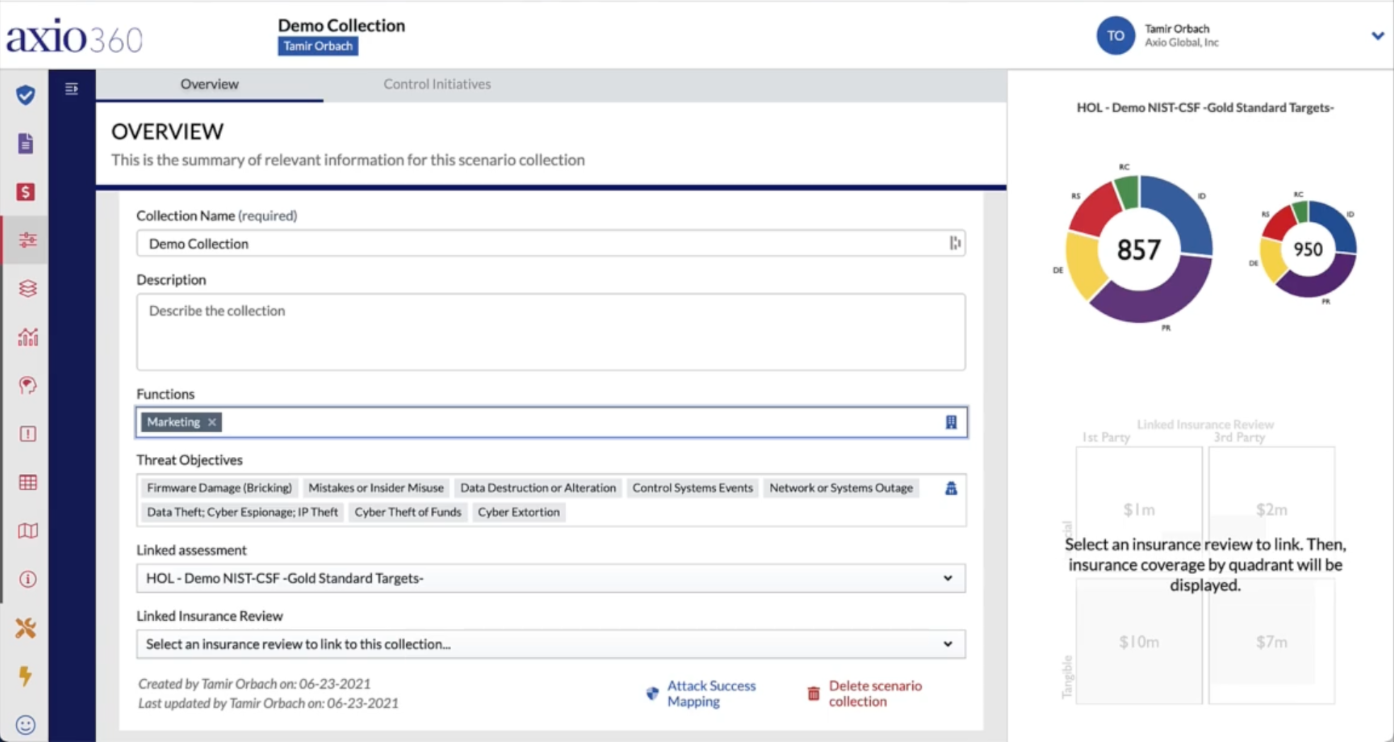
Task: Click the Collection Name input field
Action: pyautogui.click(x=551, y=243)
